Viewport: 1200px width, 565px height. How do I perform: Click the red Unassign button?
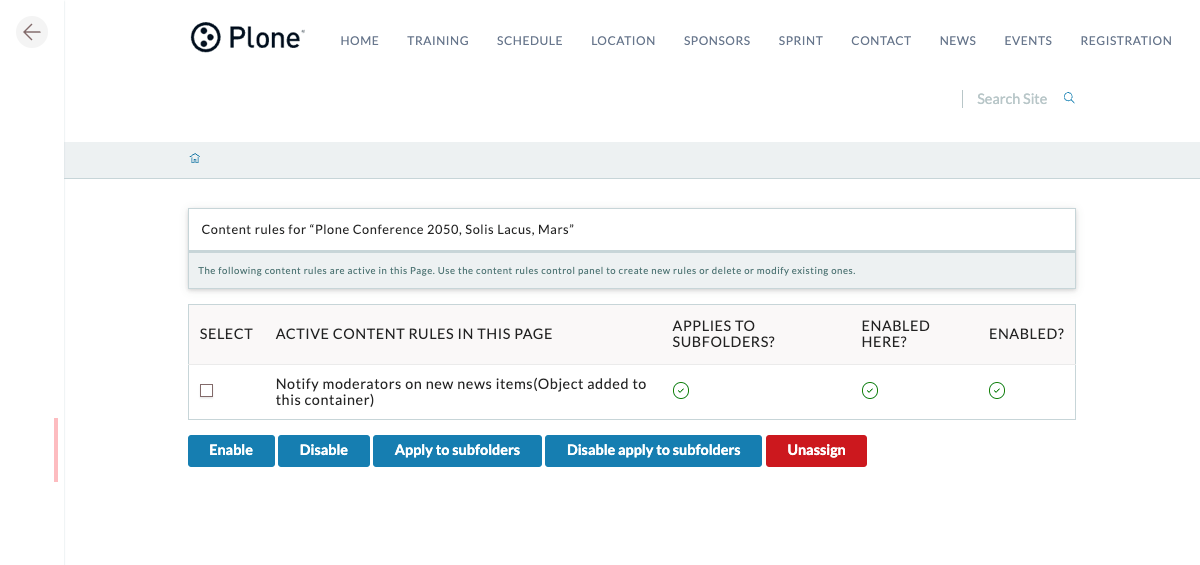point(816,450)
